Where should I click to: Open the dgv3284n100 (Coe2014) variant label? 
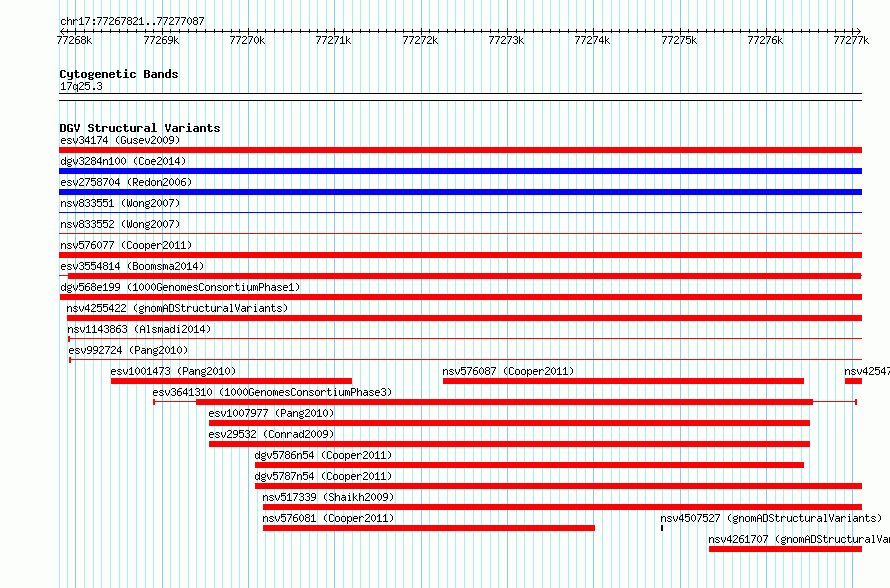click(x=123, y=161)
